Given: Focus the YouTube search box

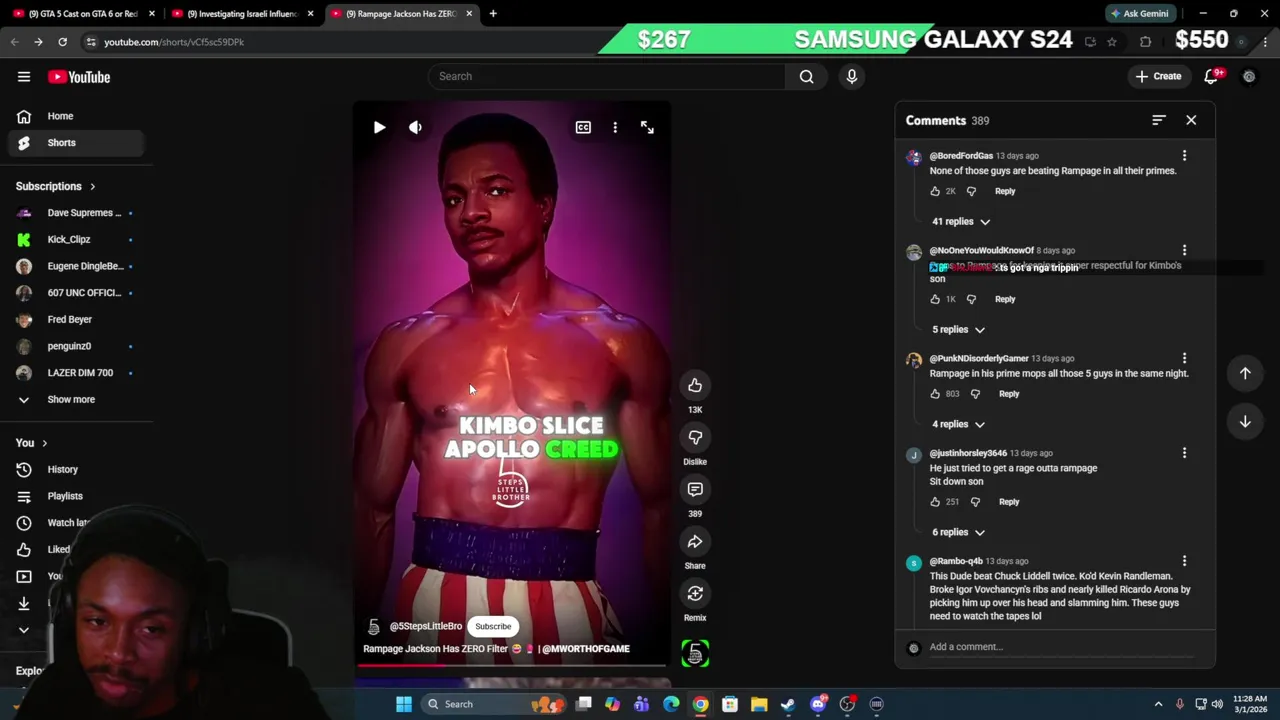Looking at the screenshot, I should (x=607, y=76).
